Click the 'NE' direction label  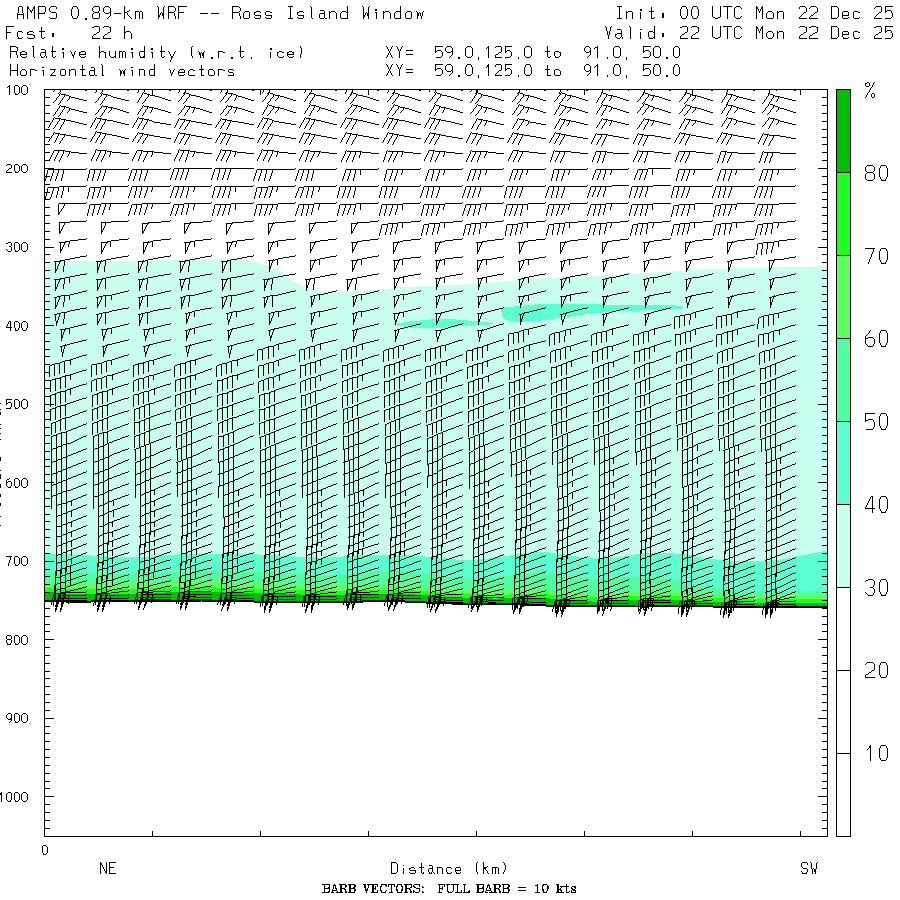[108, 868]
